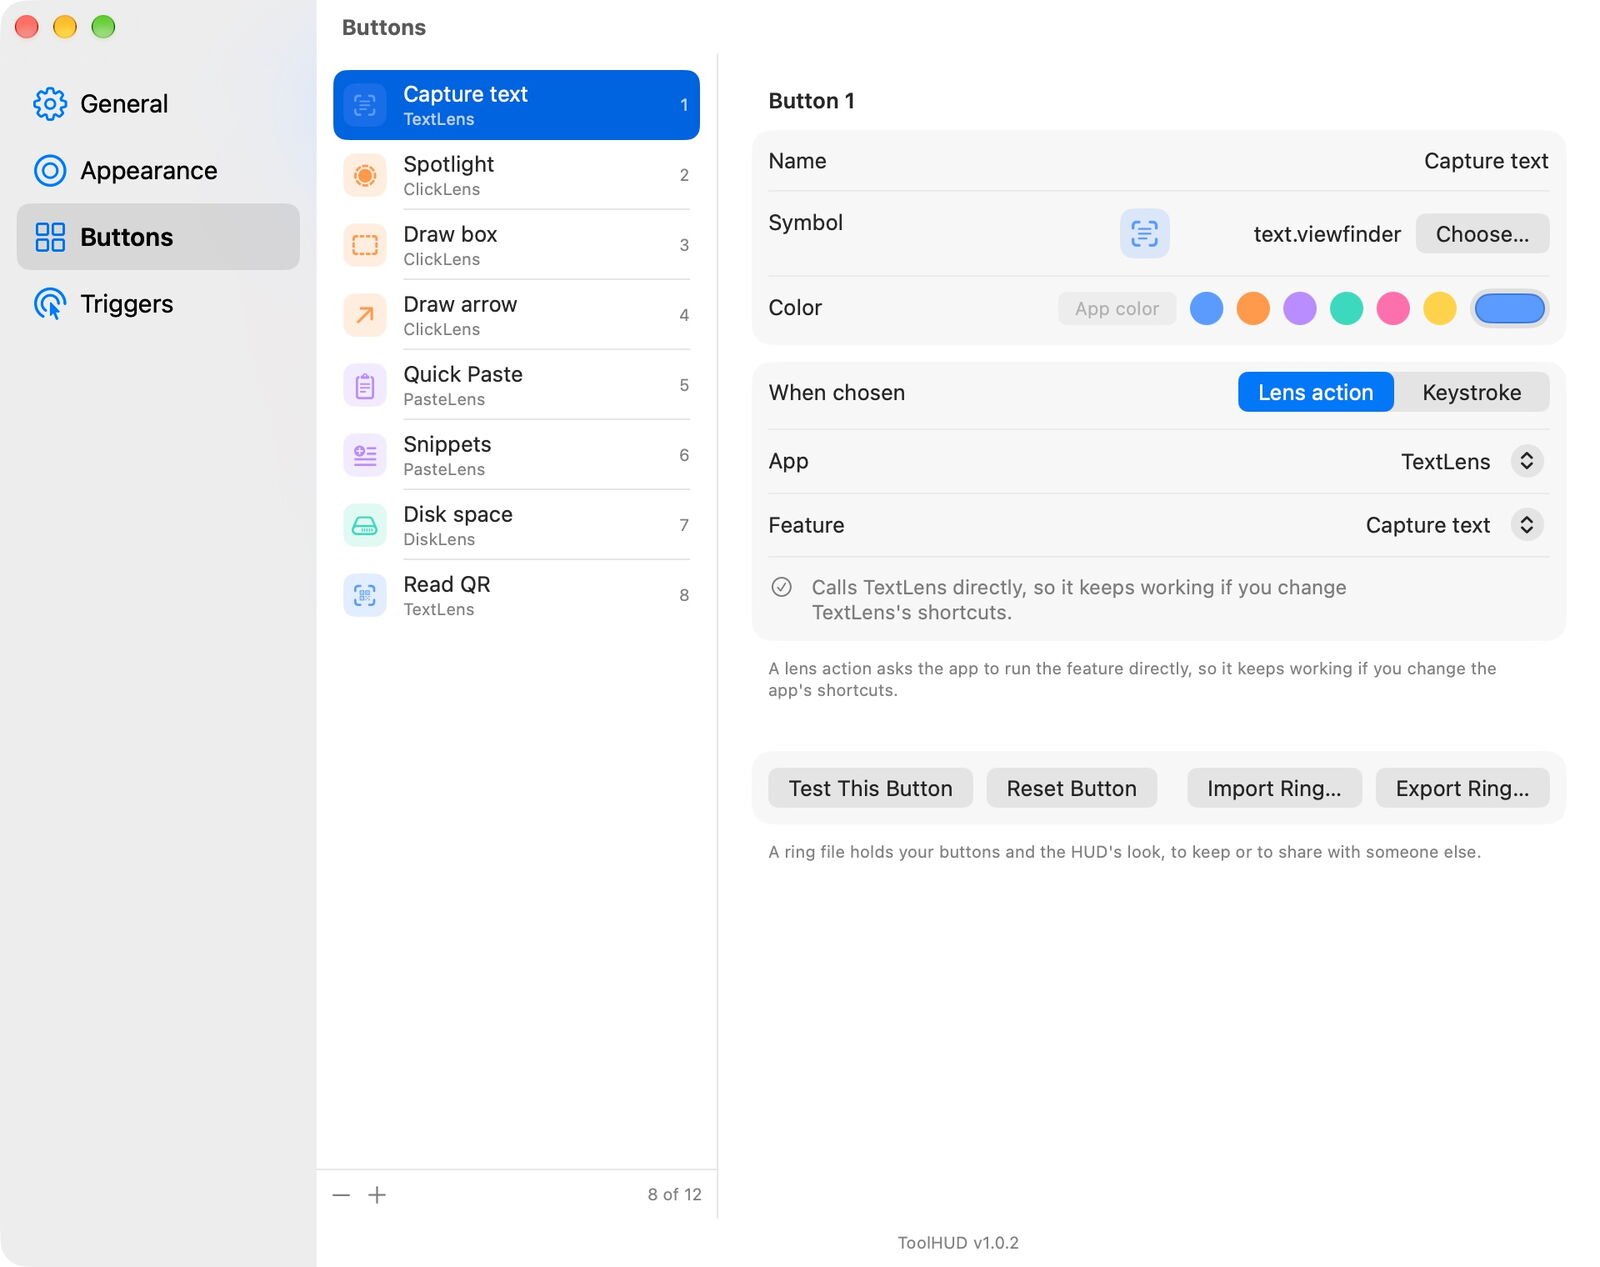Click the Read QR viewfinder icon
Image resolution: width=1600 pixels, height=1267 pixels.
[x=365, y=595]
